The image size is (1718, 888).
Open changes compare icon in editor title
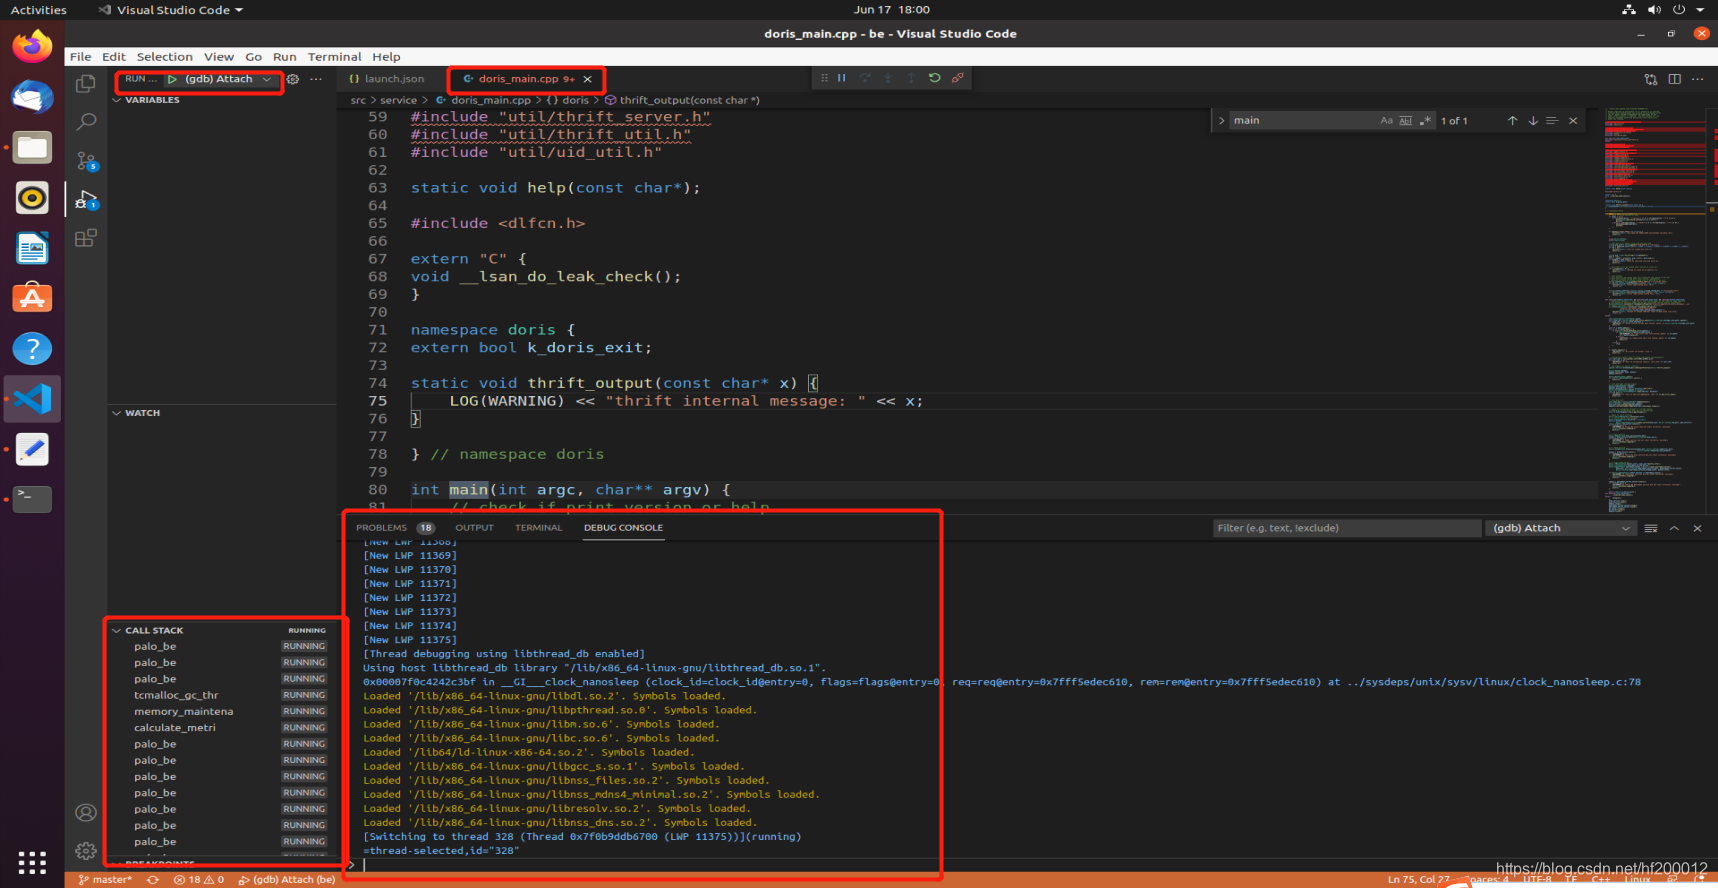coord(1650,79)
